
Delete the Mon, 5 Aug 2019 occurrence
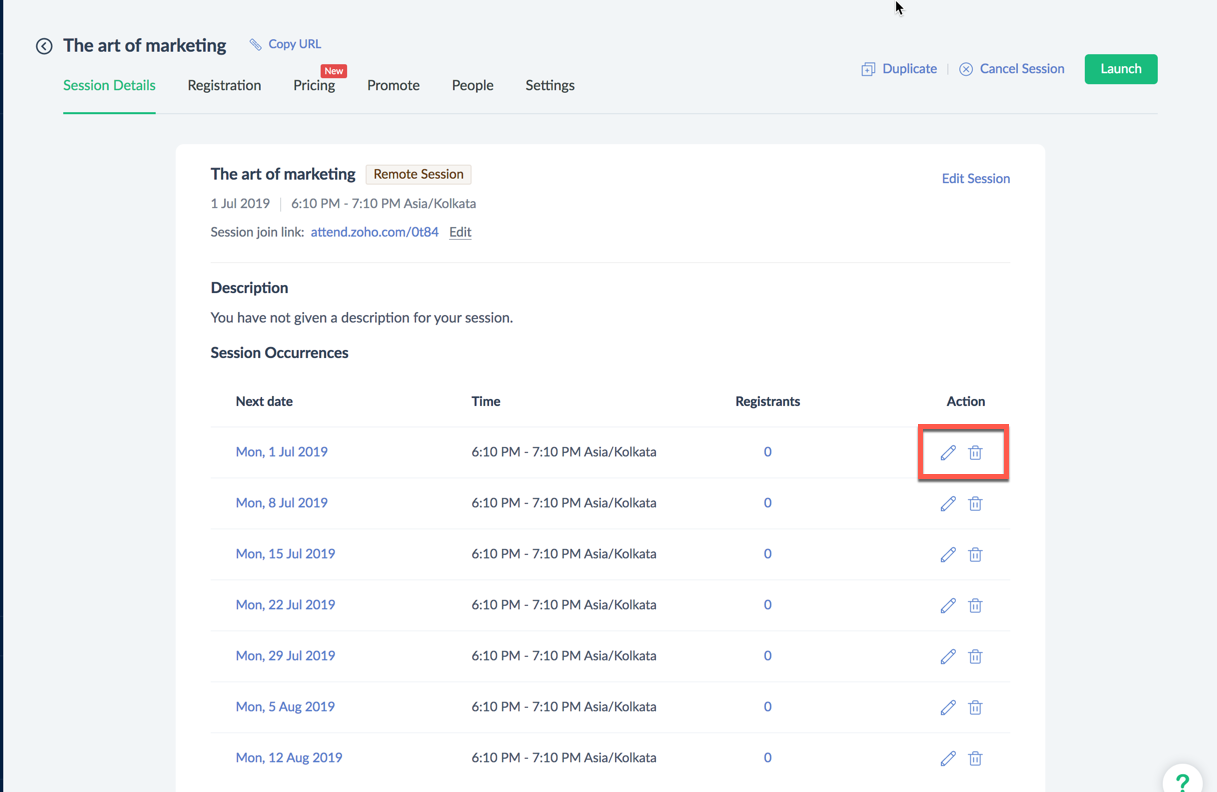tap(975, 707)
